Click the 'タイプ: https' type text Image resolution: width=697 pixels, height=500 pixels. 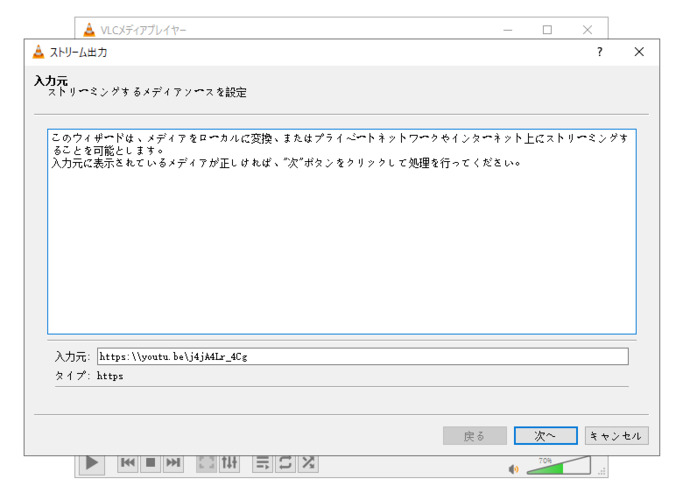coord(89,376)
